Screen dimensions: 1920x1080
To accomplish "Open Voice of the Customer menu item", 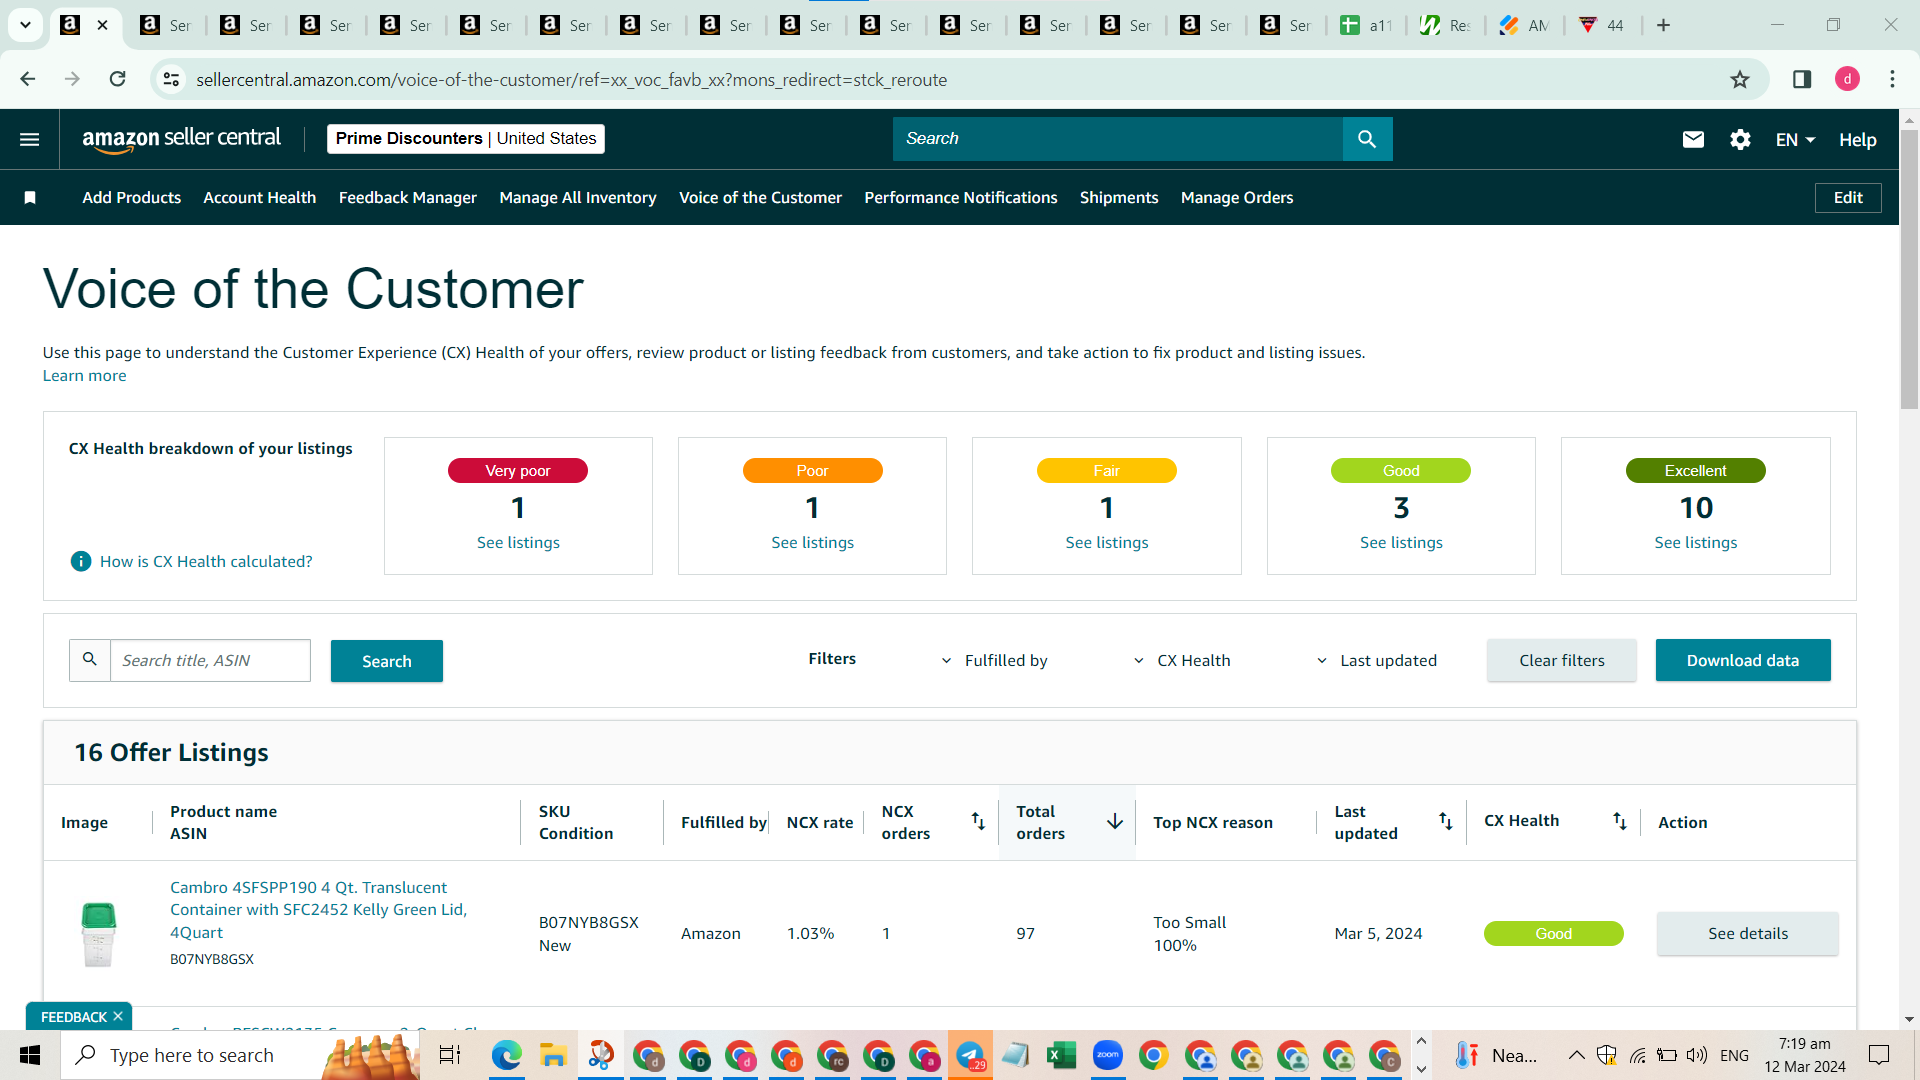I will tap(761, 198).
